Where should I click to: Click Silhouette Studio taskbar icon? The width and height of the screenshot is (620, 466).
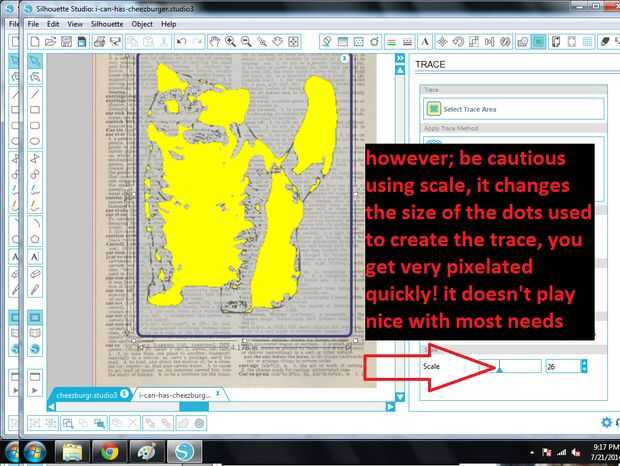(184, 452)
